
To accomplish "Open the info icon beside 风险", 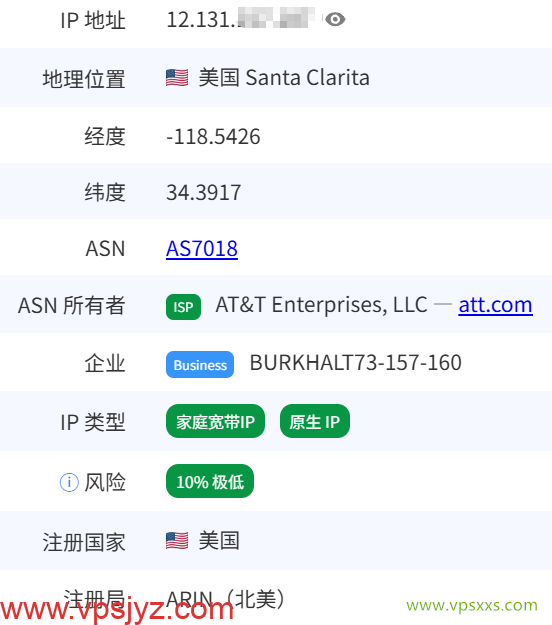I will tap(69, 482).
